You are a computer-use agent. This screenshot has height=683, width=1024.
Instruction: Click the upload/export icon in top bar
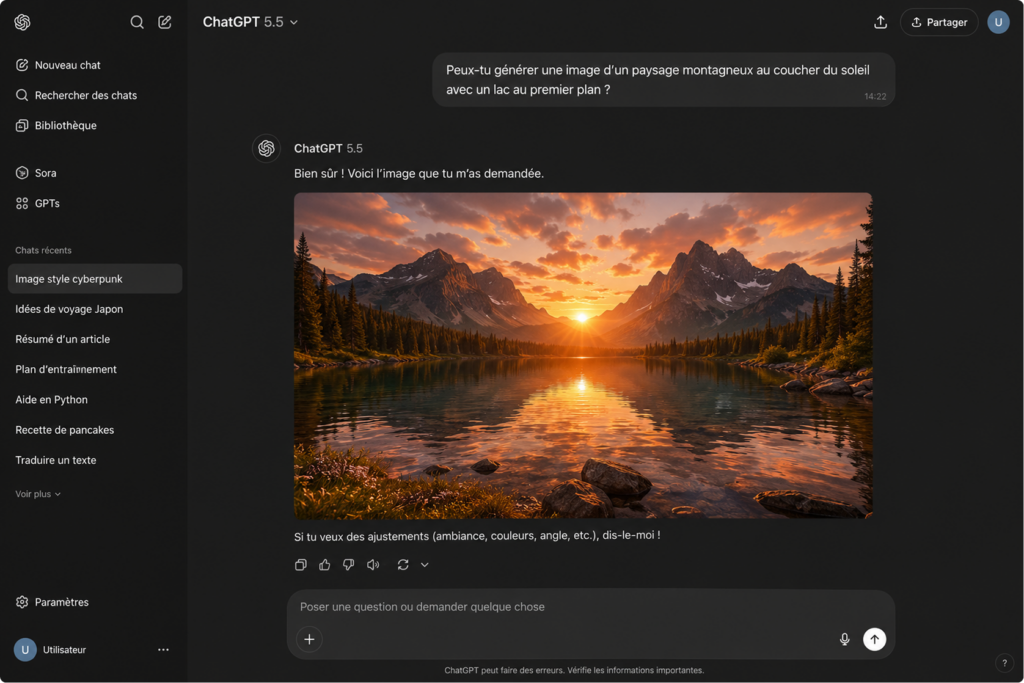point(880,22)
